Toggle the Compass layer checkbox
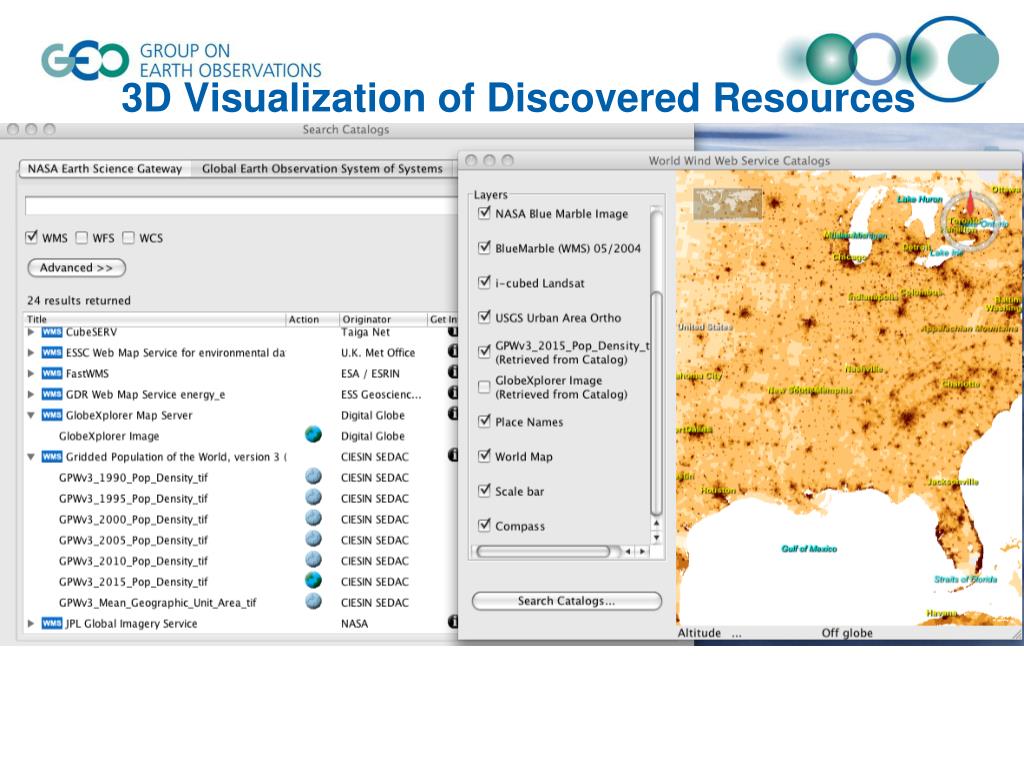 point(484,525)
